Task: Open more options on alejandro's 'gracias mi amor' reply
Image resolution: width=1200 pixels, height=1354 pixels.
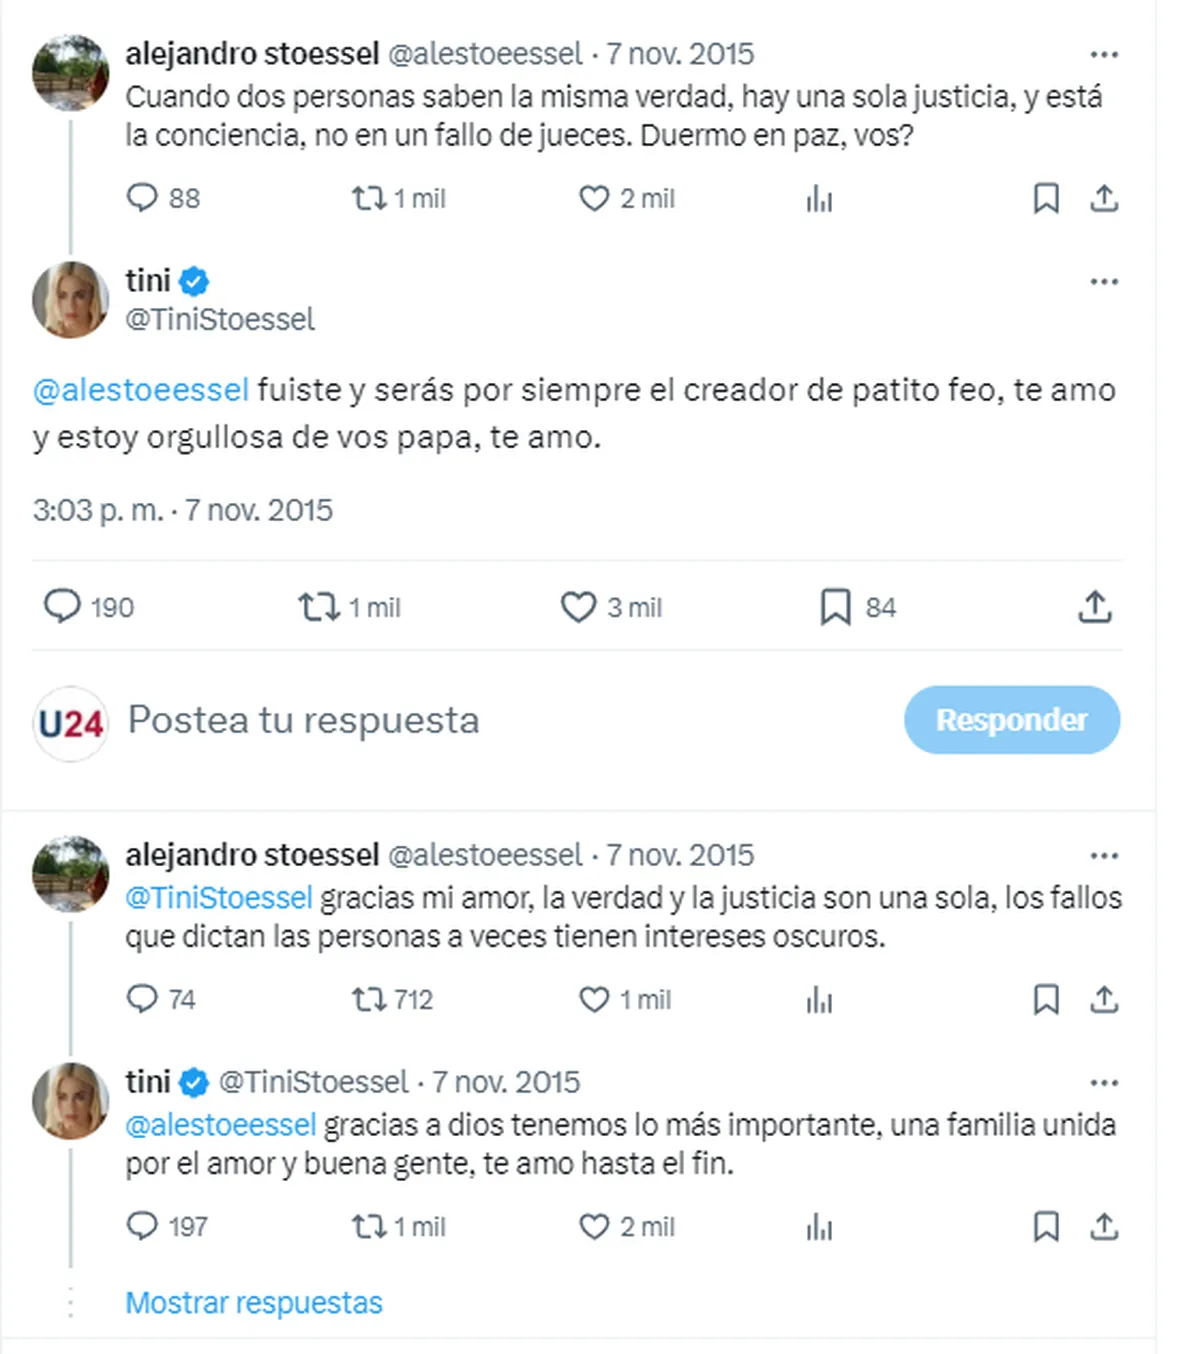Action: (x=1104, y=856)
